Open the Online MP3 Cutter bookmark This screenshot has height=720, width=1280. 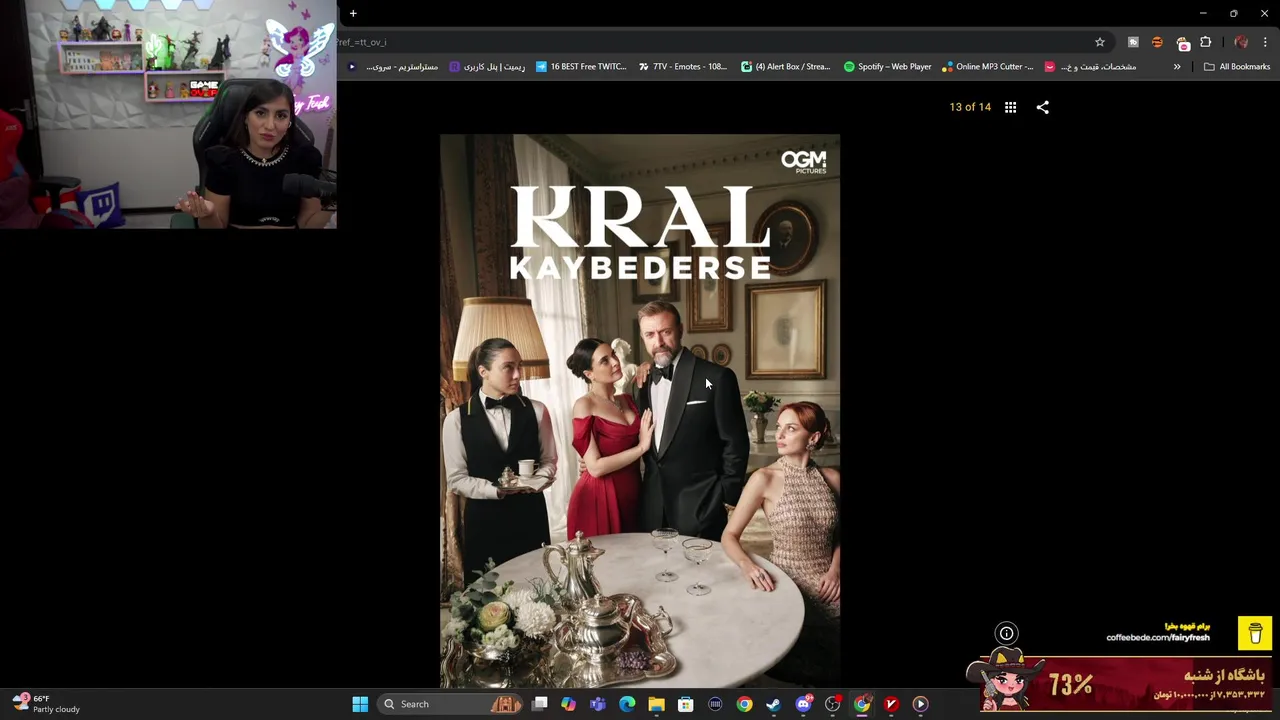(x=988, y=67)
